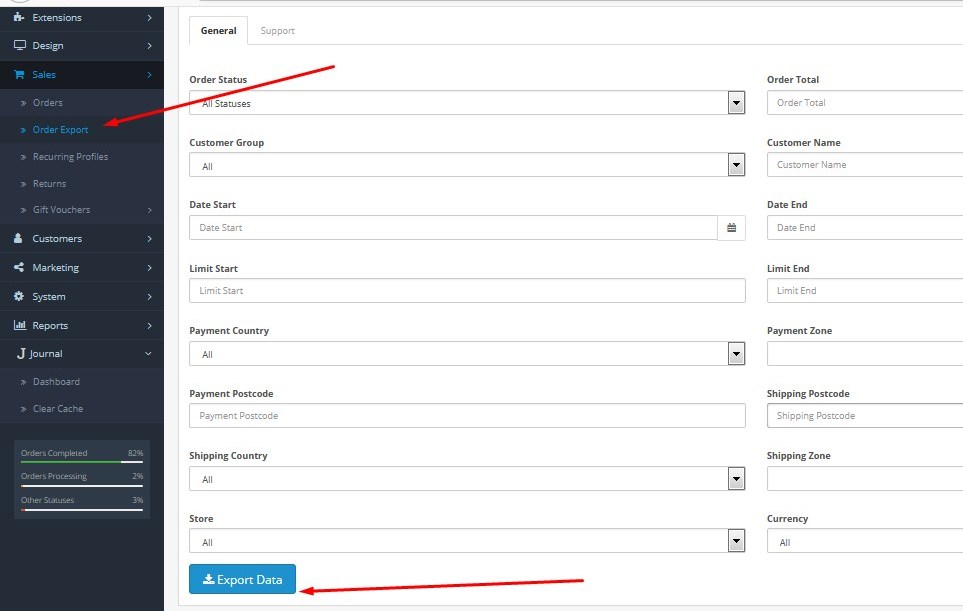Expand the Gift Vouchers submenu chevron
963x611 pixels.
149,210
